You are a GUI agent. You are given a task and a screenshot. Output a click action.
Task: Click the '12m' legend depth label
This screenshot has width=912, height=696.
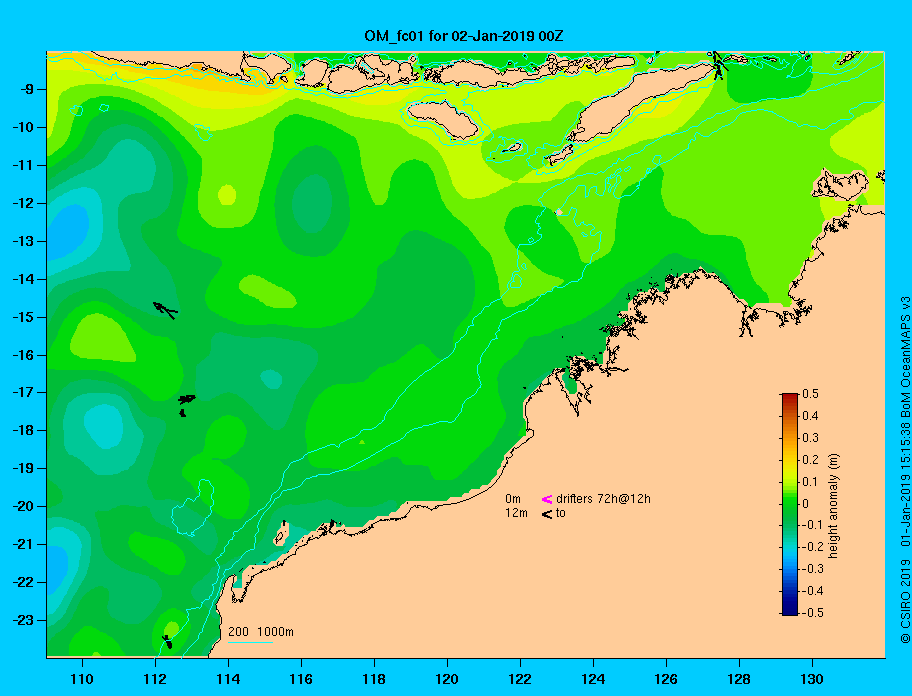coord(516,513)
